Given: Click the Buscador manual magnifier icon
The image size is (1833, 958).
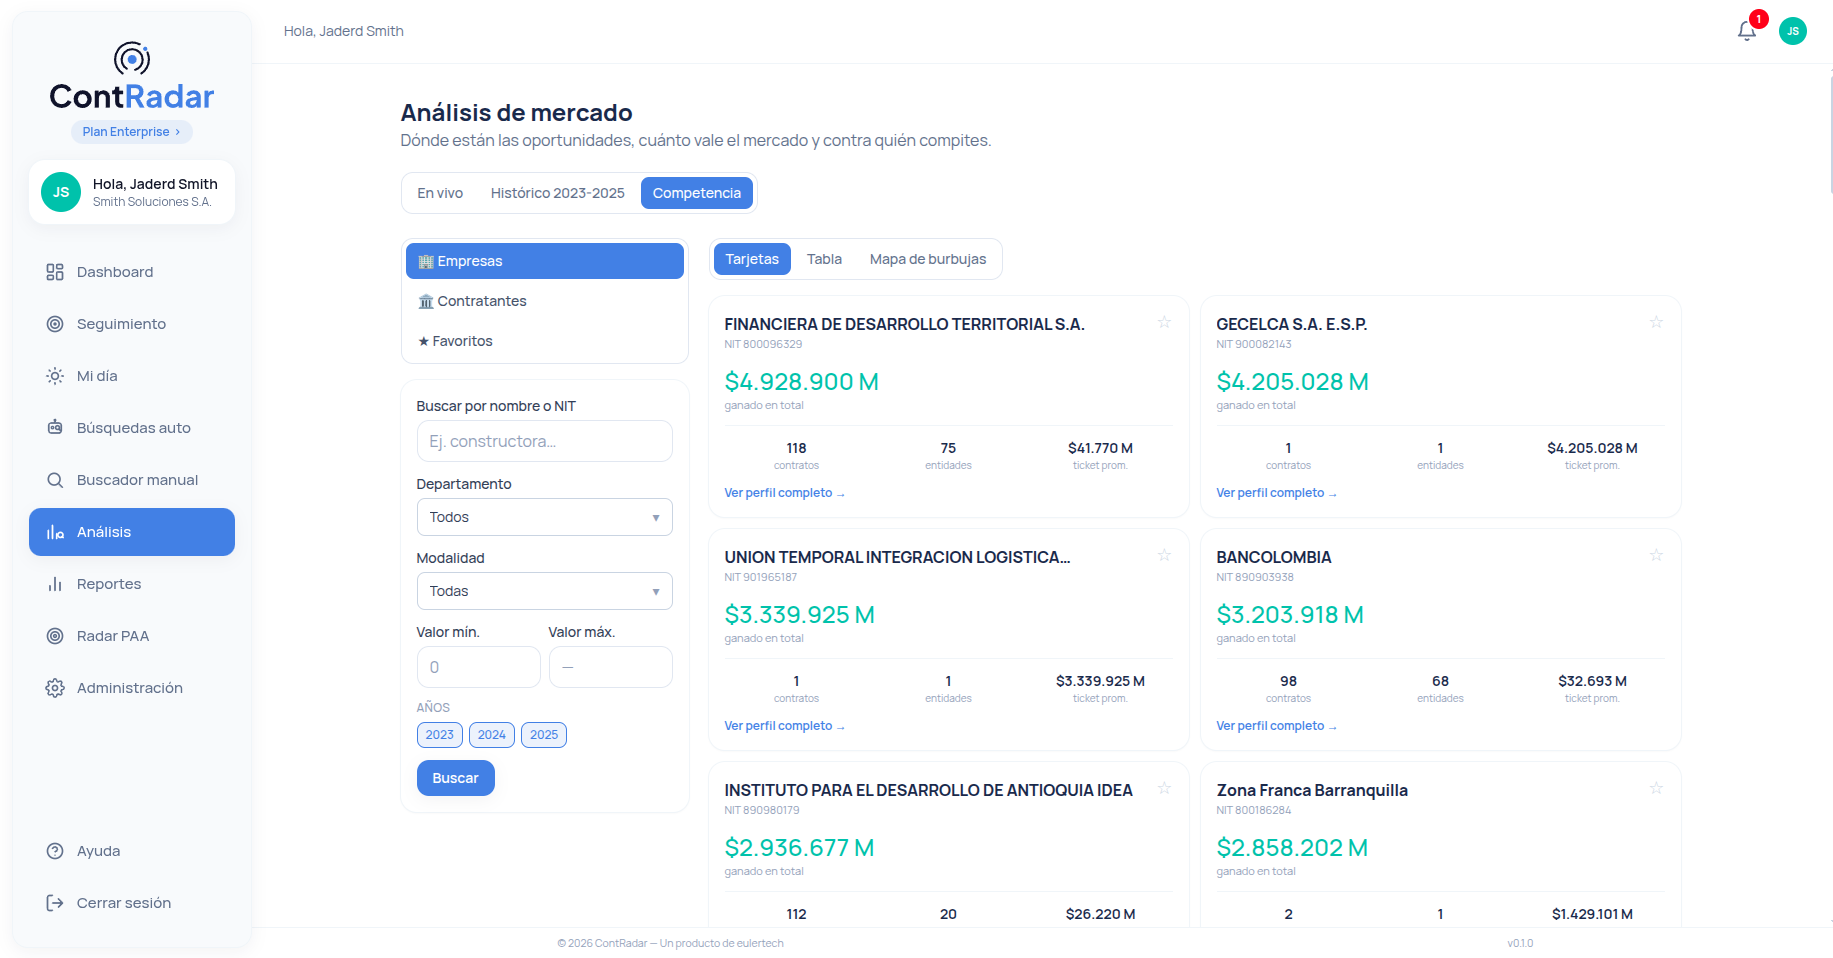Looking at the screenshot, I should coord(55,480).
